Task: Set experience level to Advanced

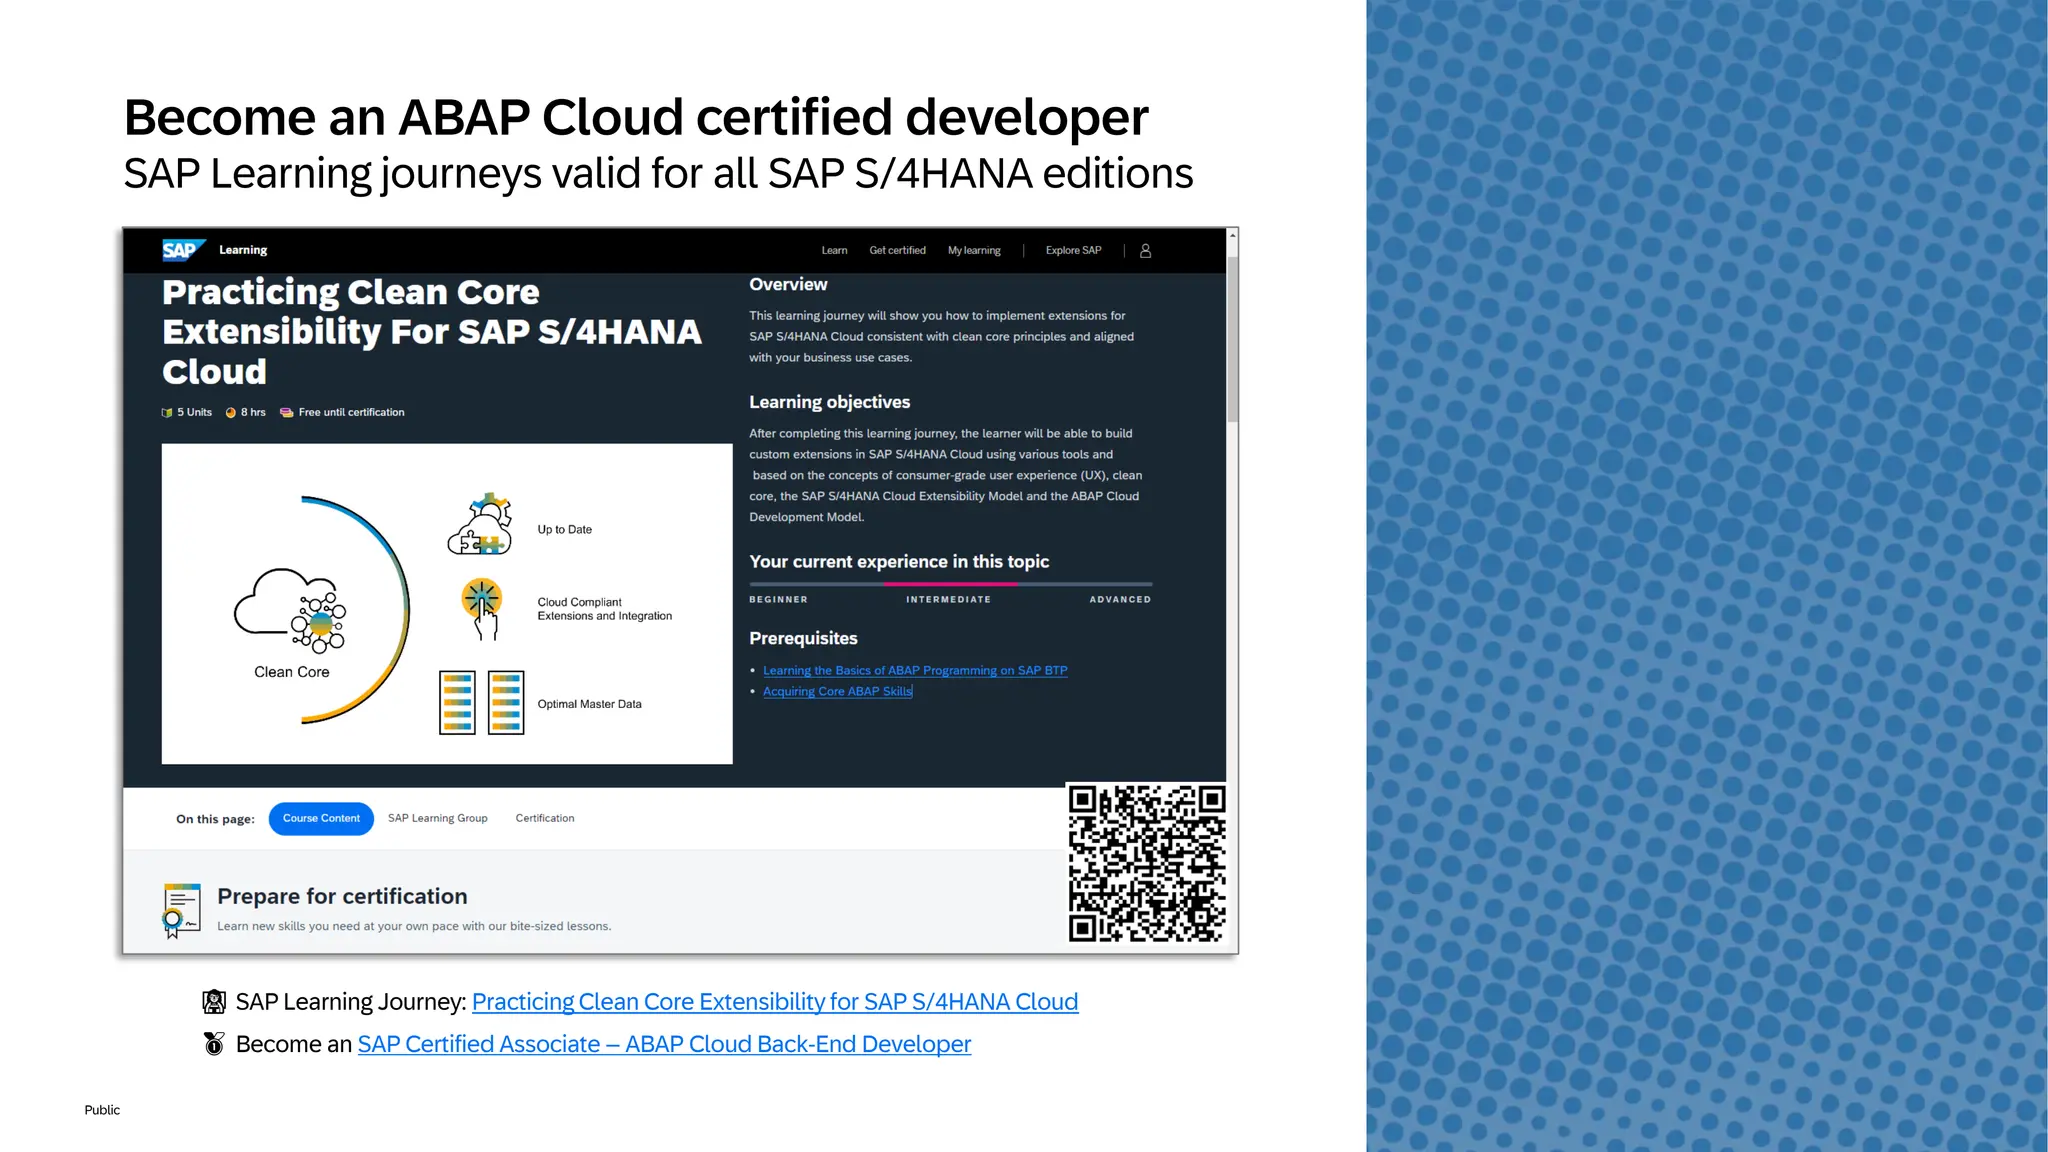Action: (x=1120, y=600)
